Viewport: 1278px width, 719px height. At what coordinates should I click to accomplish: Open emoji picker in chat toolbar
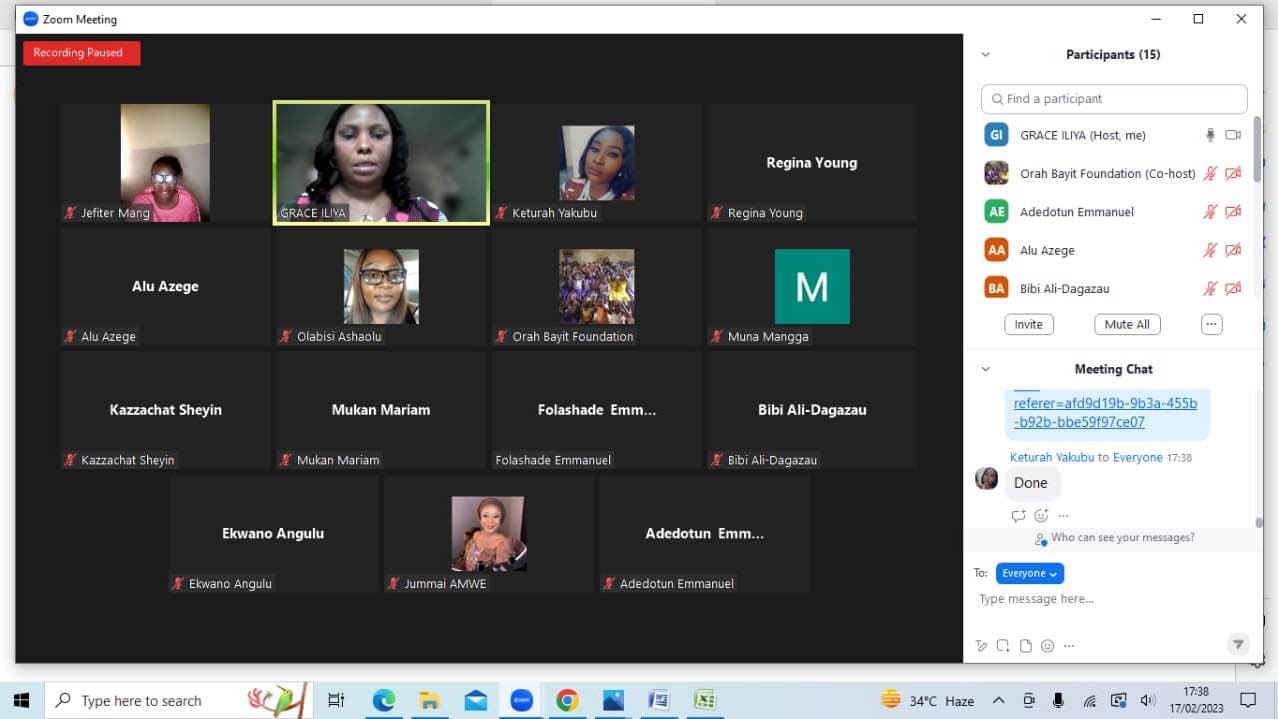click(1047, 646)
